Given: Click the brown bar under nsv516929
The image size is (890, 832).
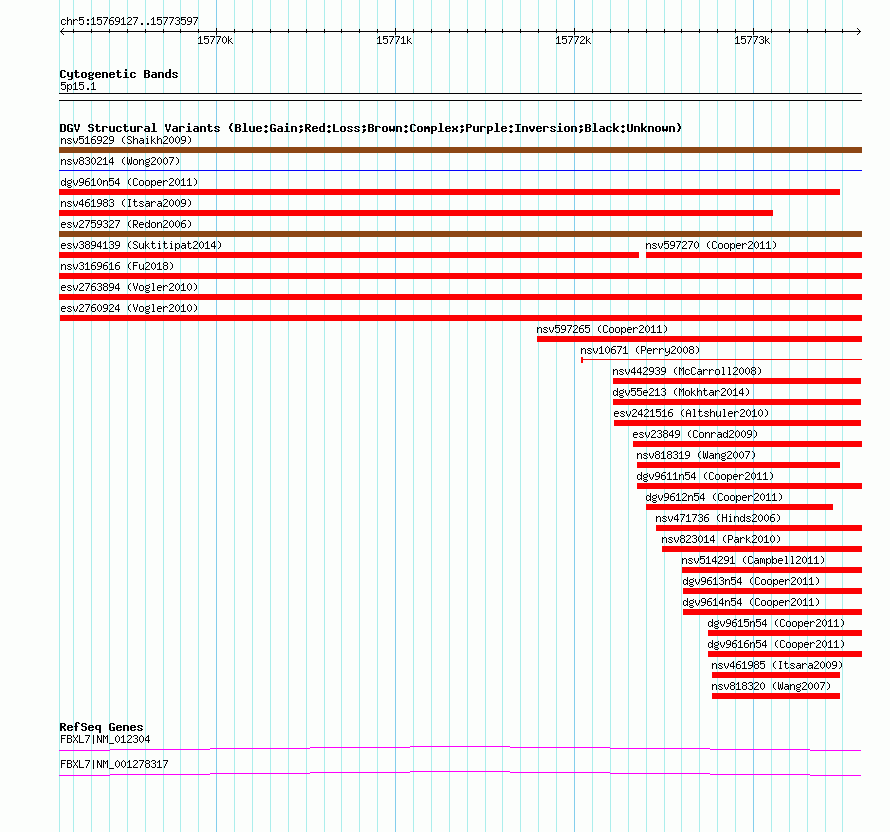Looking at the screenshot, I should 460,150.
